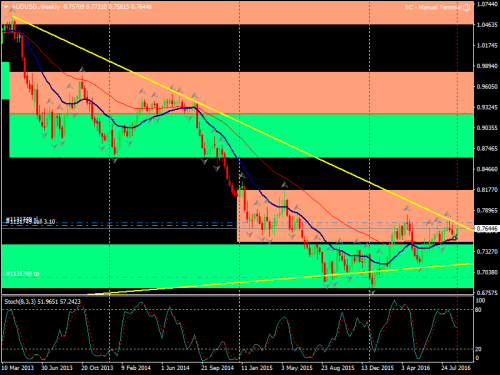
Task: Click the up fractal arrow above the October 2013 high
Action: (x=82, y=70)
